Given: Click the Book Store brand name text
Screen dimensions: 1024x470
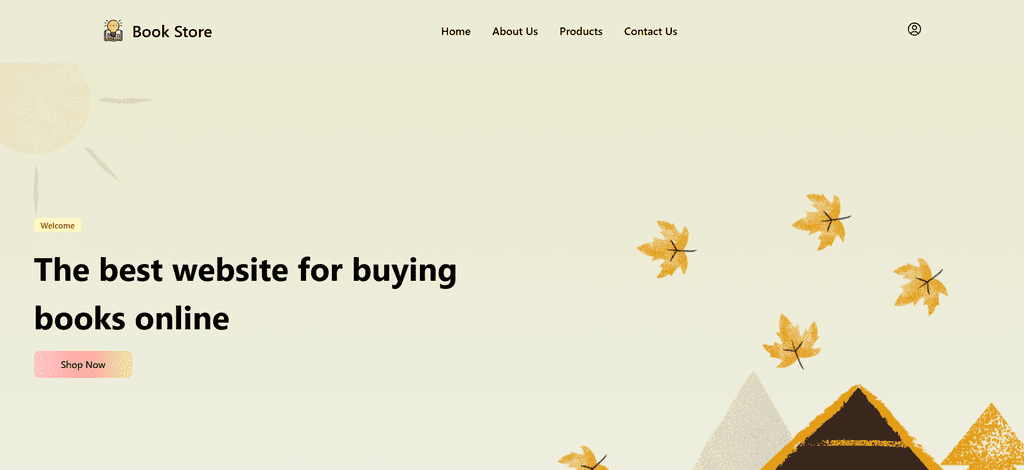Looking at the screenshot, I should tap(172, 31).
